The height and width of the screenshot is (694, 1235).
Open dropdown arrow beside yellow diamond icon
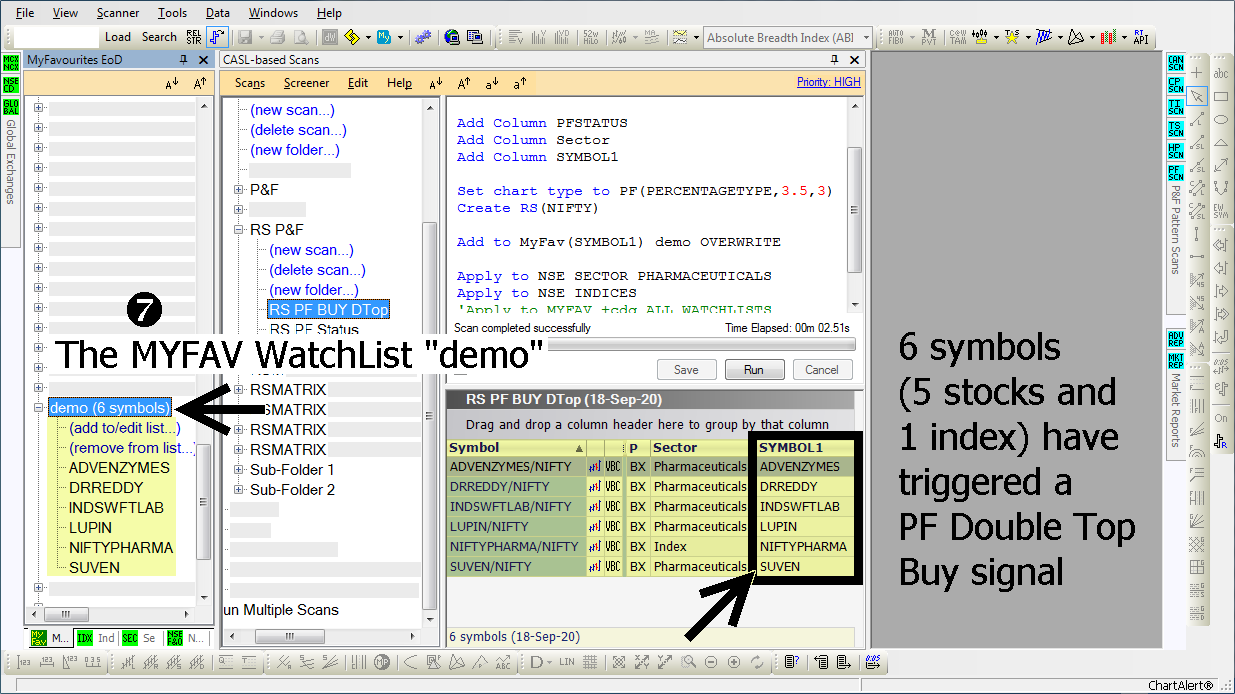tap(368, 37)
